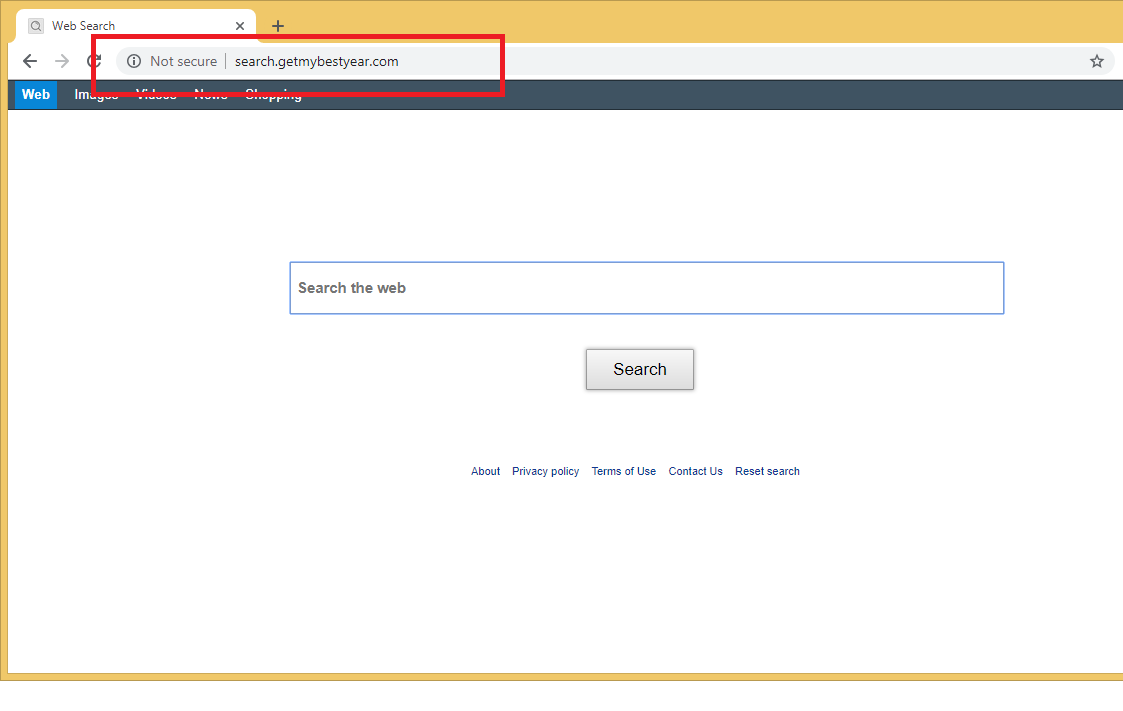
Task: Reload the current page
Action: coord(94,61)
